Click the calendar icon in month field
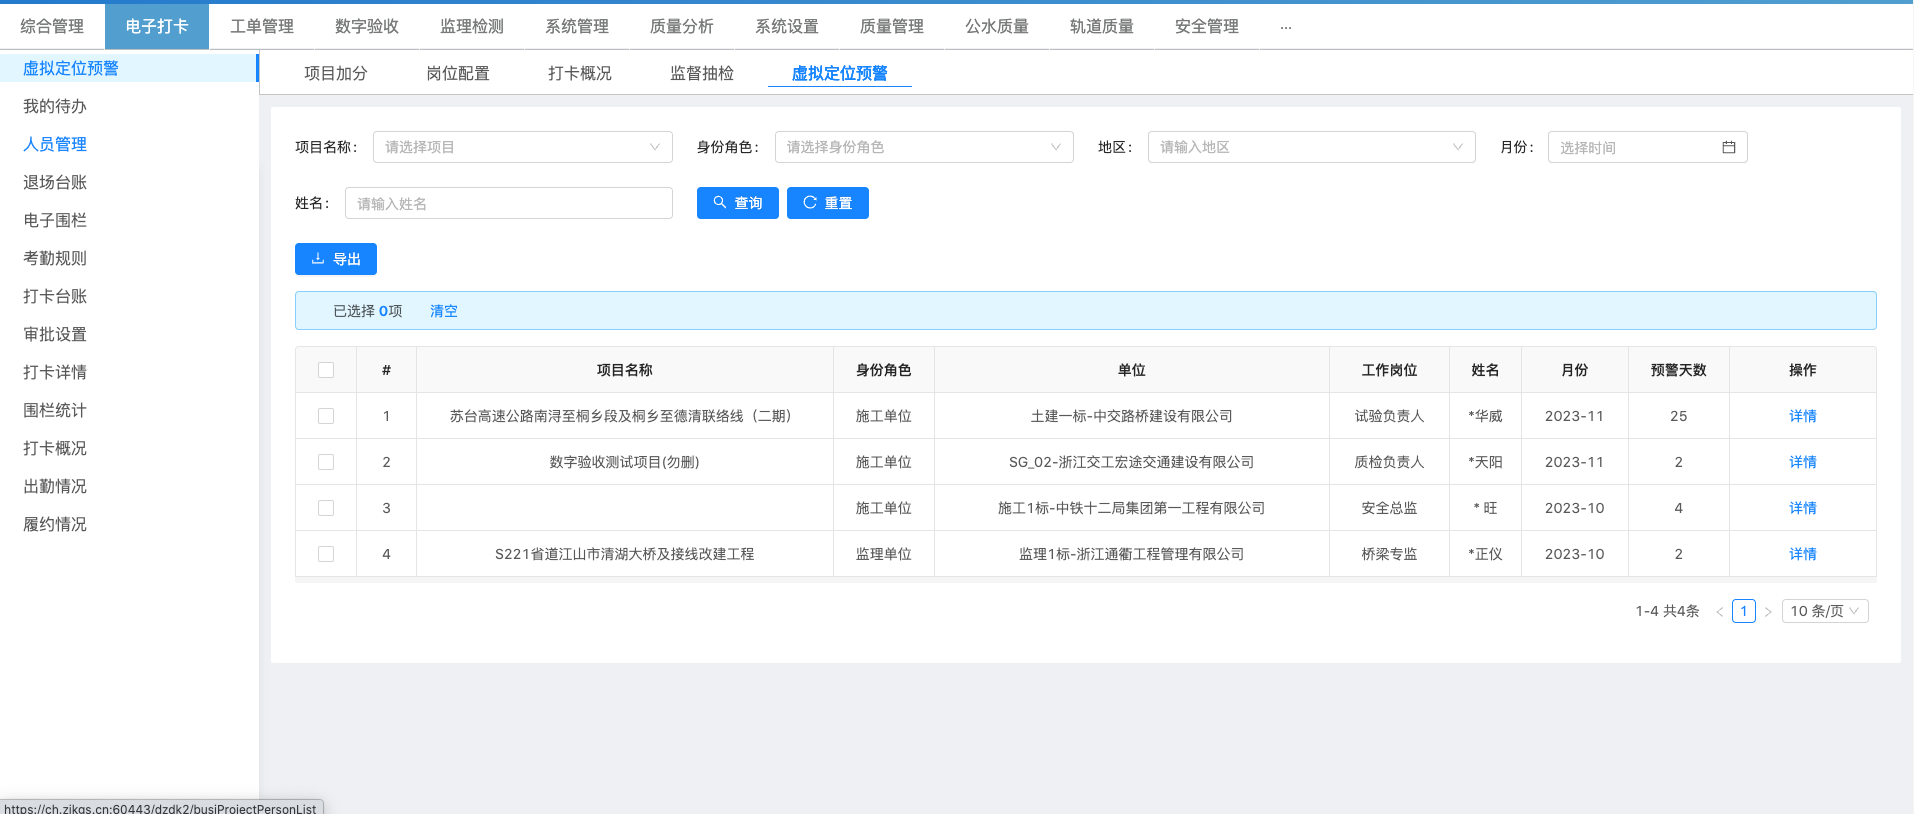The height and width of the screenshot is (814, 1914). [1729, 147]
